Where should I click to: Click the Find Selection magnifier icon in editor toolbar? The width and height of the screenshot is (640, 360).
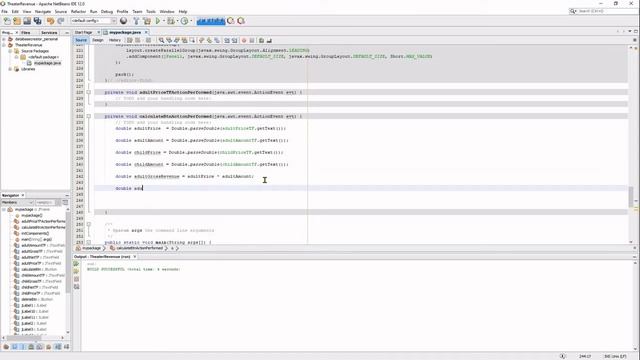162,40
